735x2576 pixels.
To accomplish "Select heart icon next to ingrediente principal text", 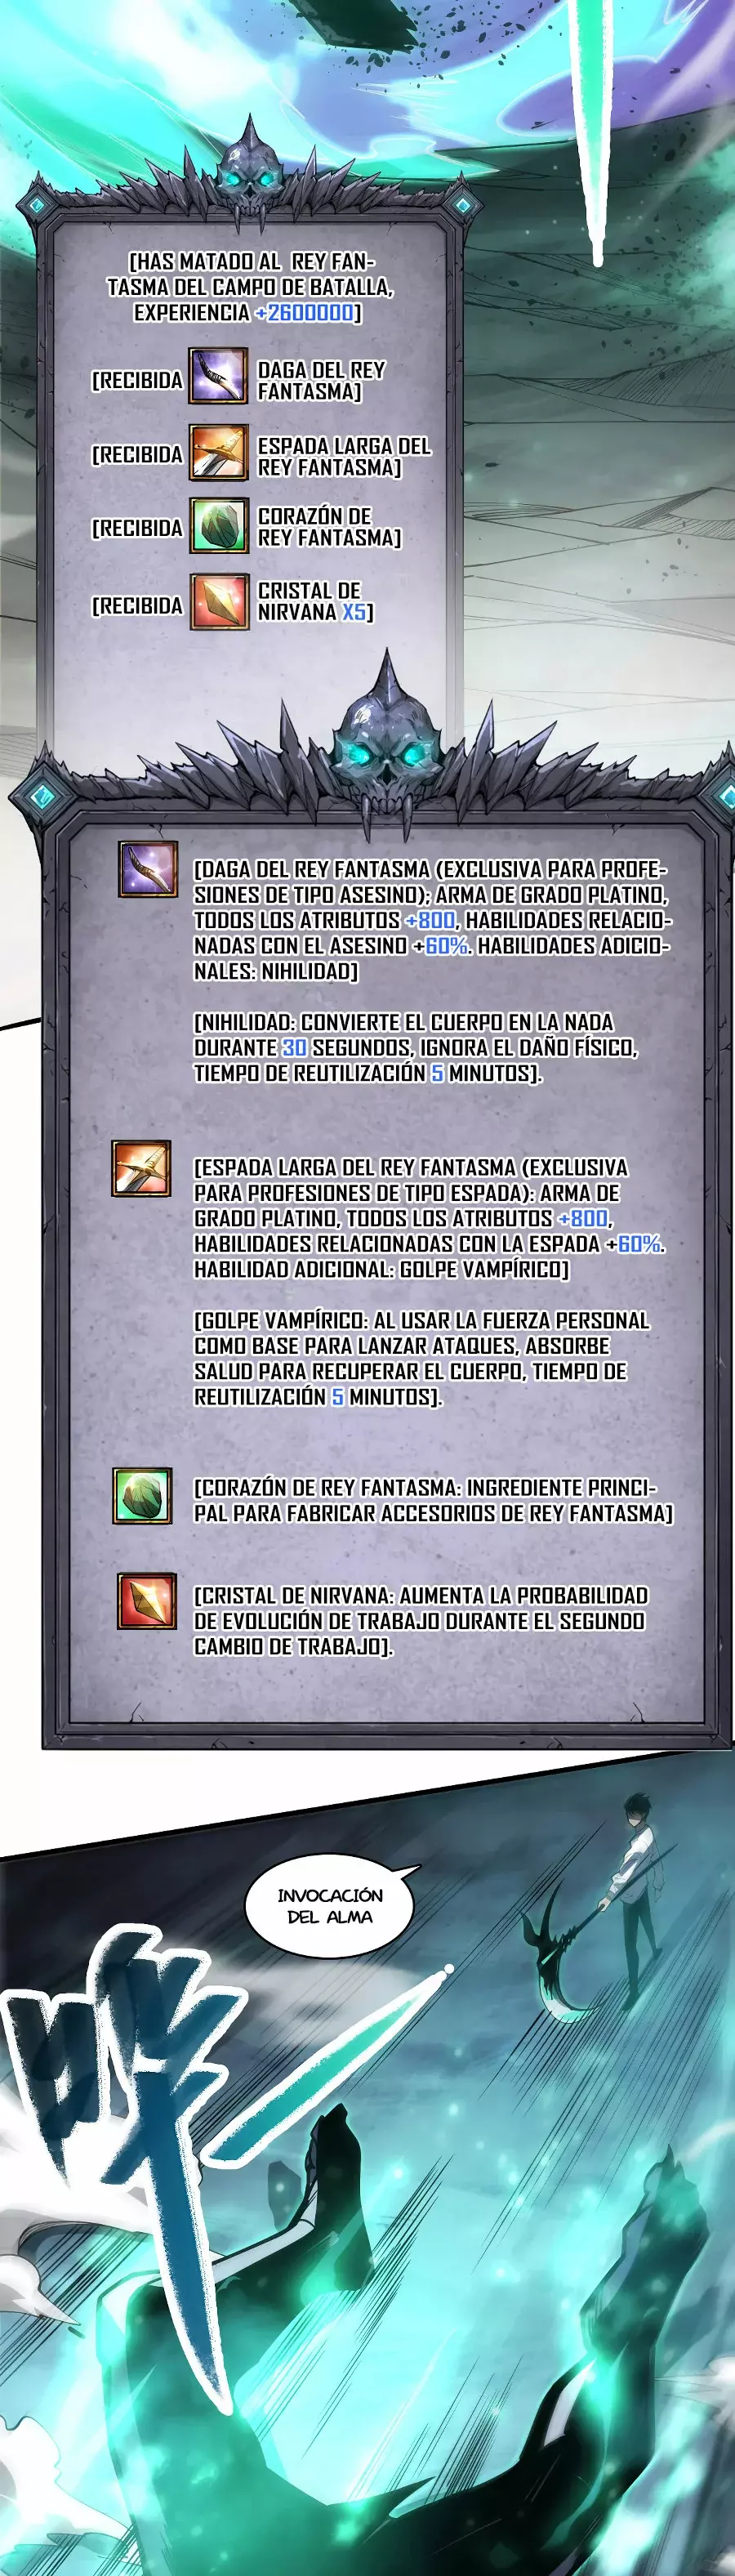I will [142, 1495].
